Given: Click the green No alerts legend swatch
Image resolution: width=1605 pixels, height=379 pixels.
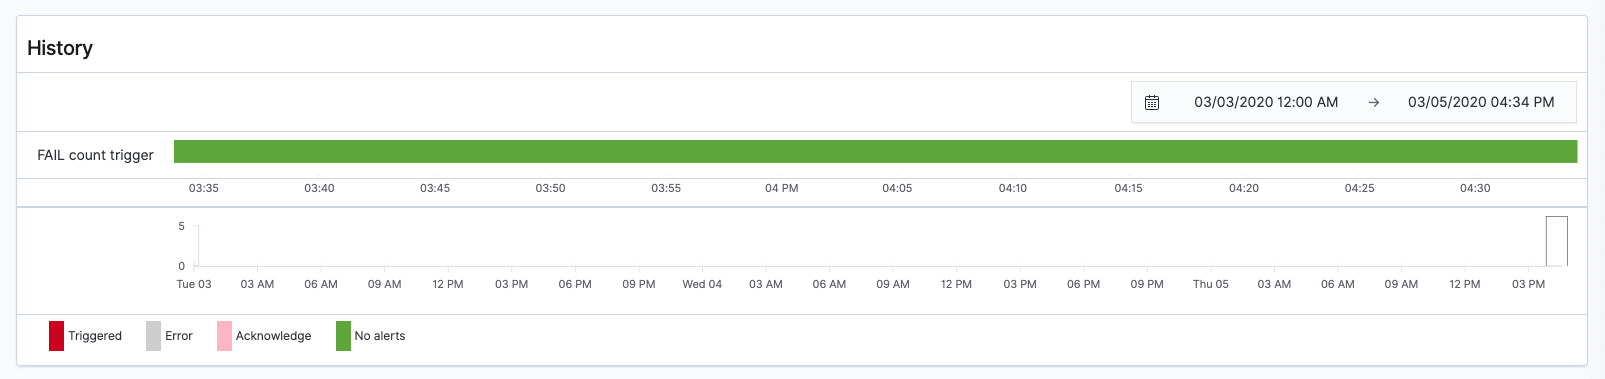Looking at the screenshot, I should (343, 336).
